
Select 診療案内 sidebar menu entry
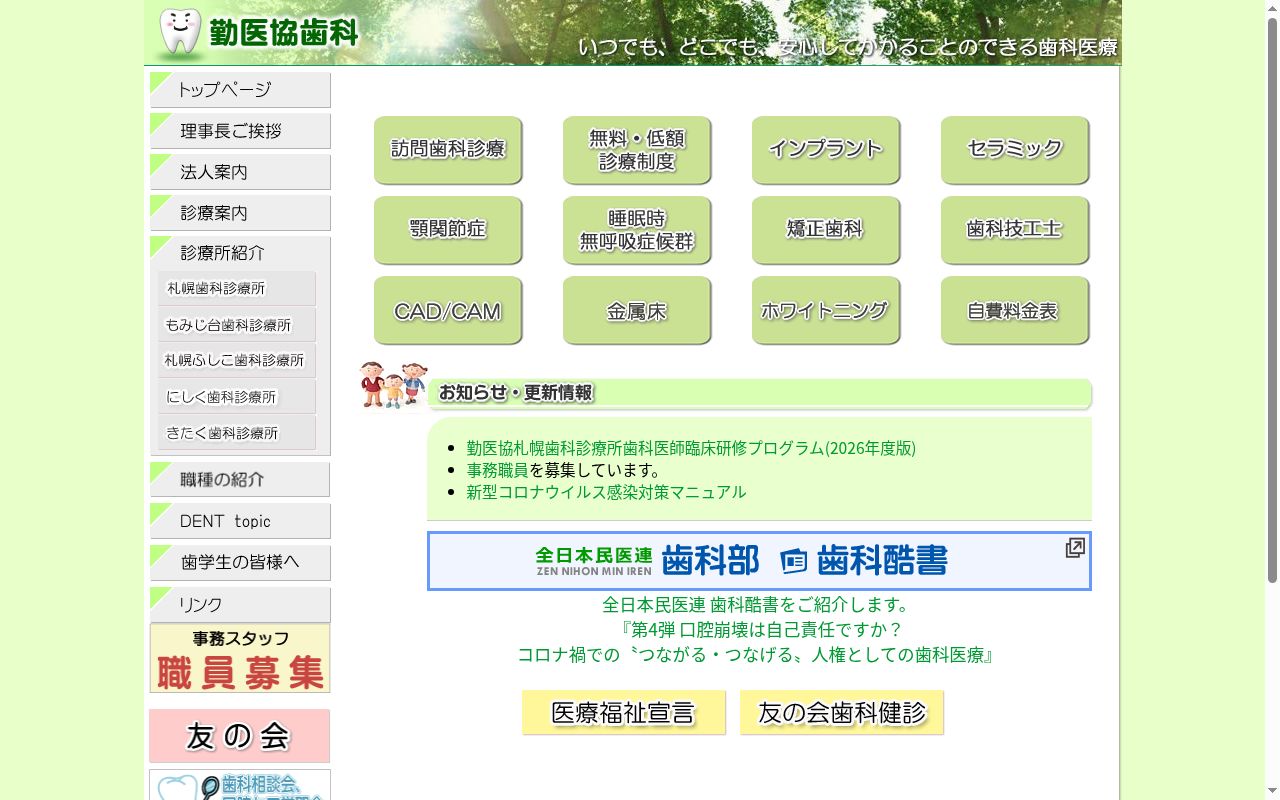(240, 213)
